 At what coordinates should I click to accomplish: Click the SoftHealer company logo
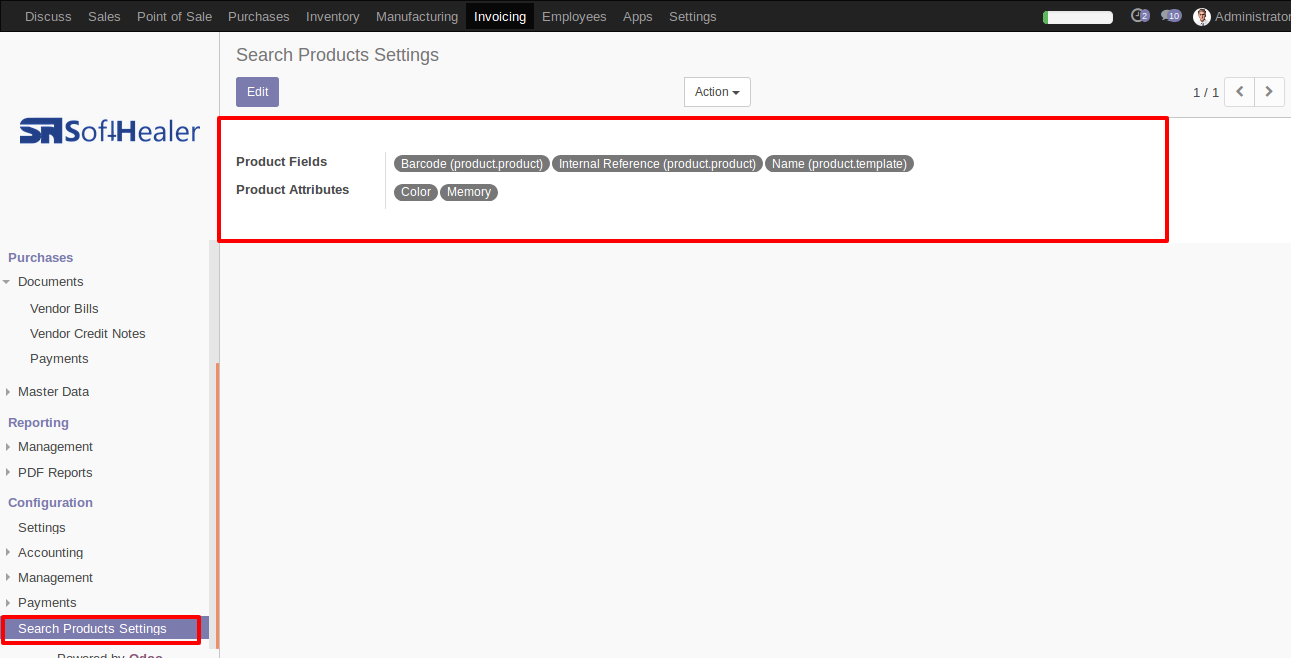(110, 131)
